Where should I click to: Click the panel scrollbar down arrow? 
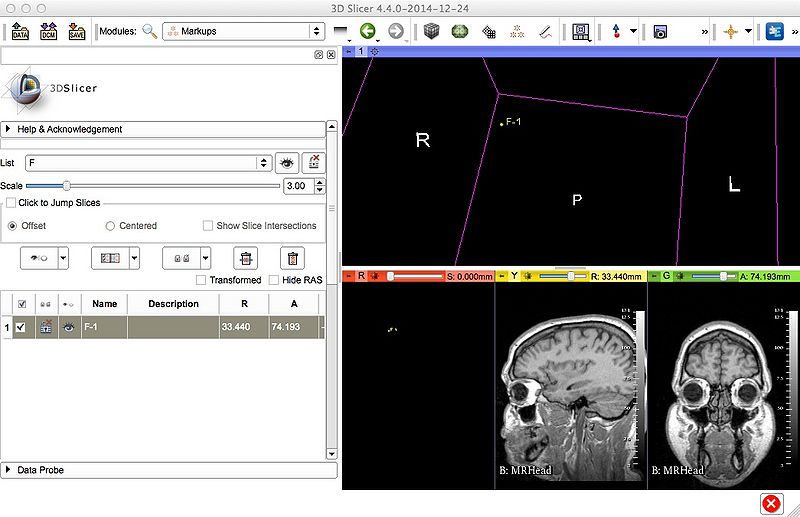point(332,454)
